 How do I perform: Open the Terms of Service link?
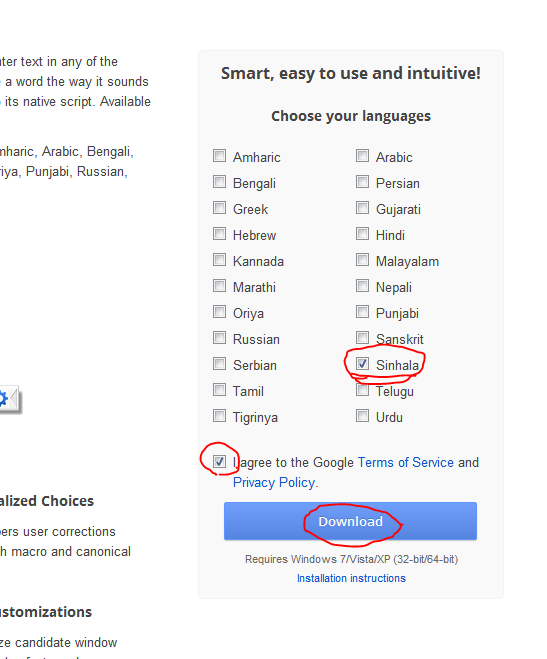point(406,462)
